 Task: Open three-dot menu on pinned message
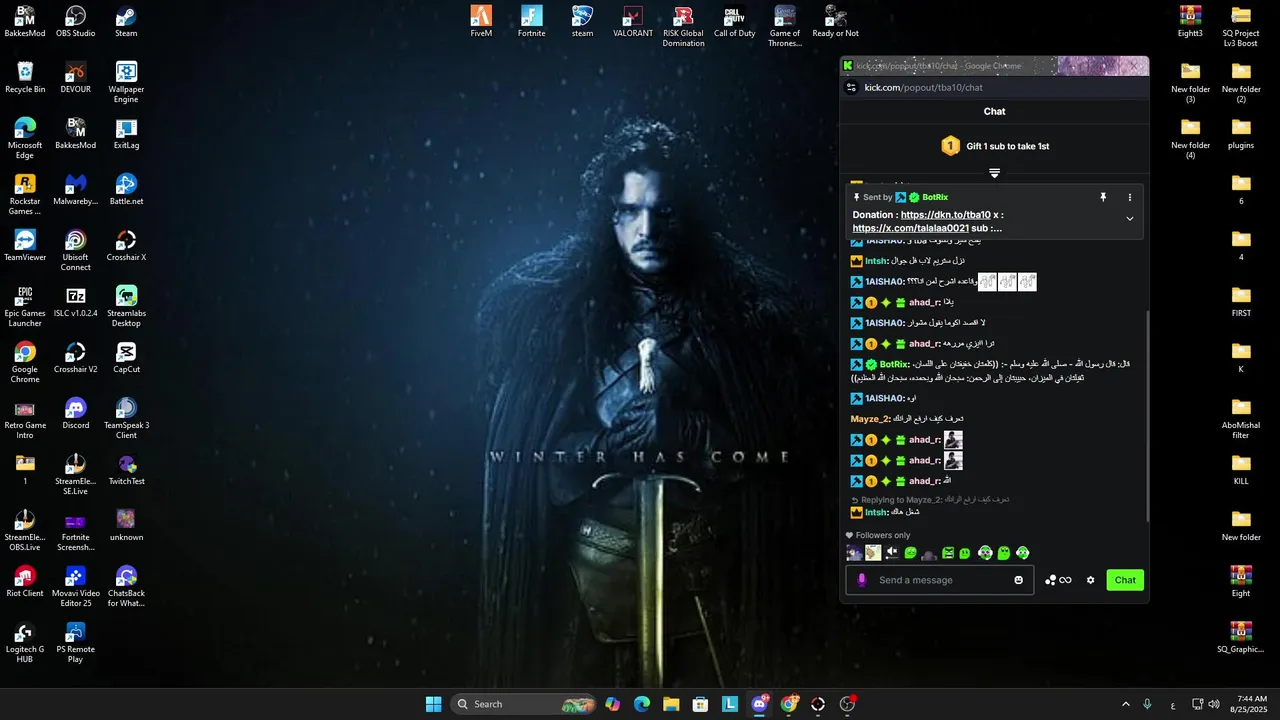1130,197
